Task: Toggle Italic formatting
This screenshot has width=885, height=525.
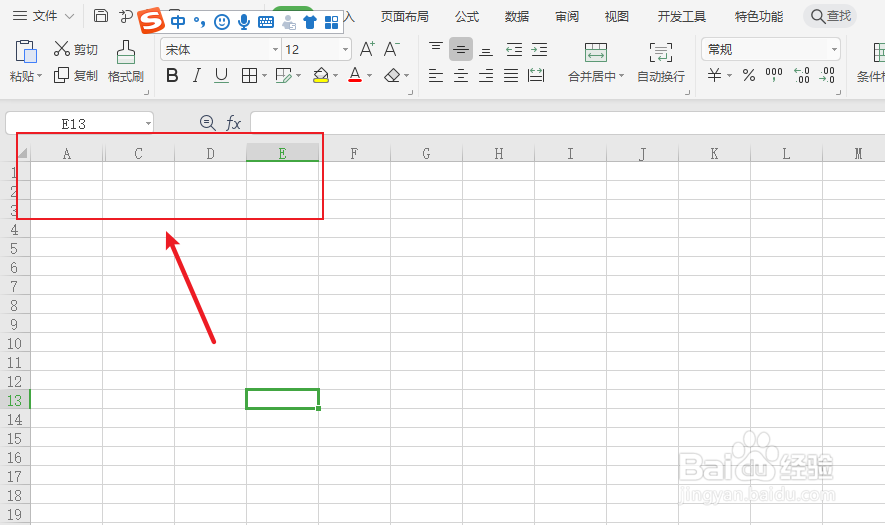Action: click(x=196, y=75)
